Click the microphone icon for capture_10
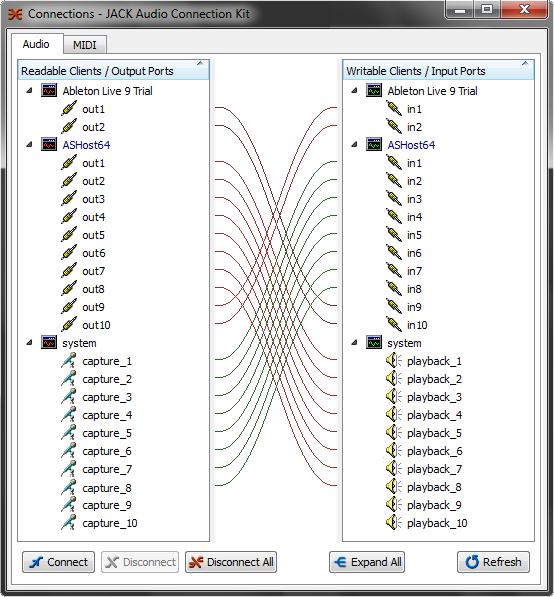This screenshot has width=554, height=597. [x=69, y=523]
